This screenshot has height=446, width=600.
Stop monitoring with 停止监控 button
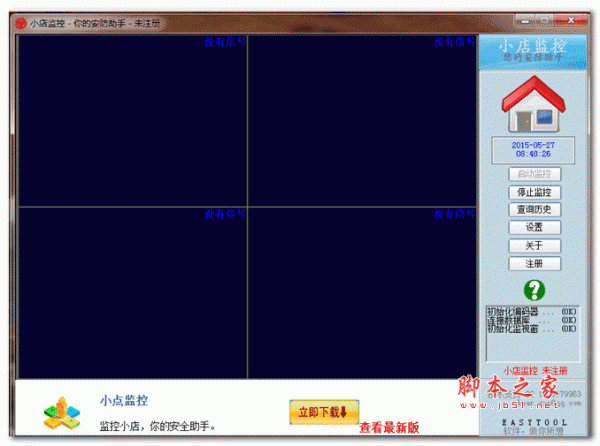535,192
